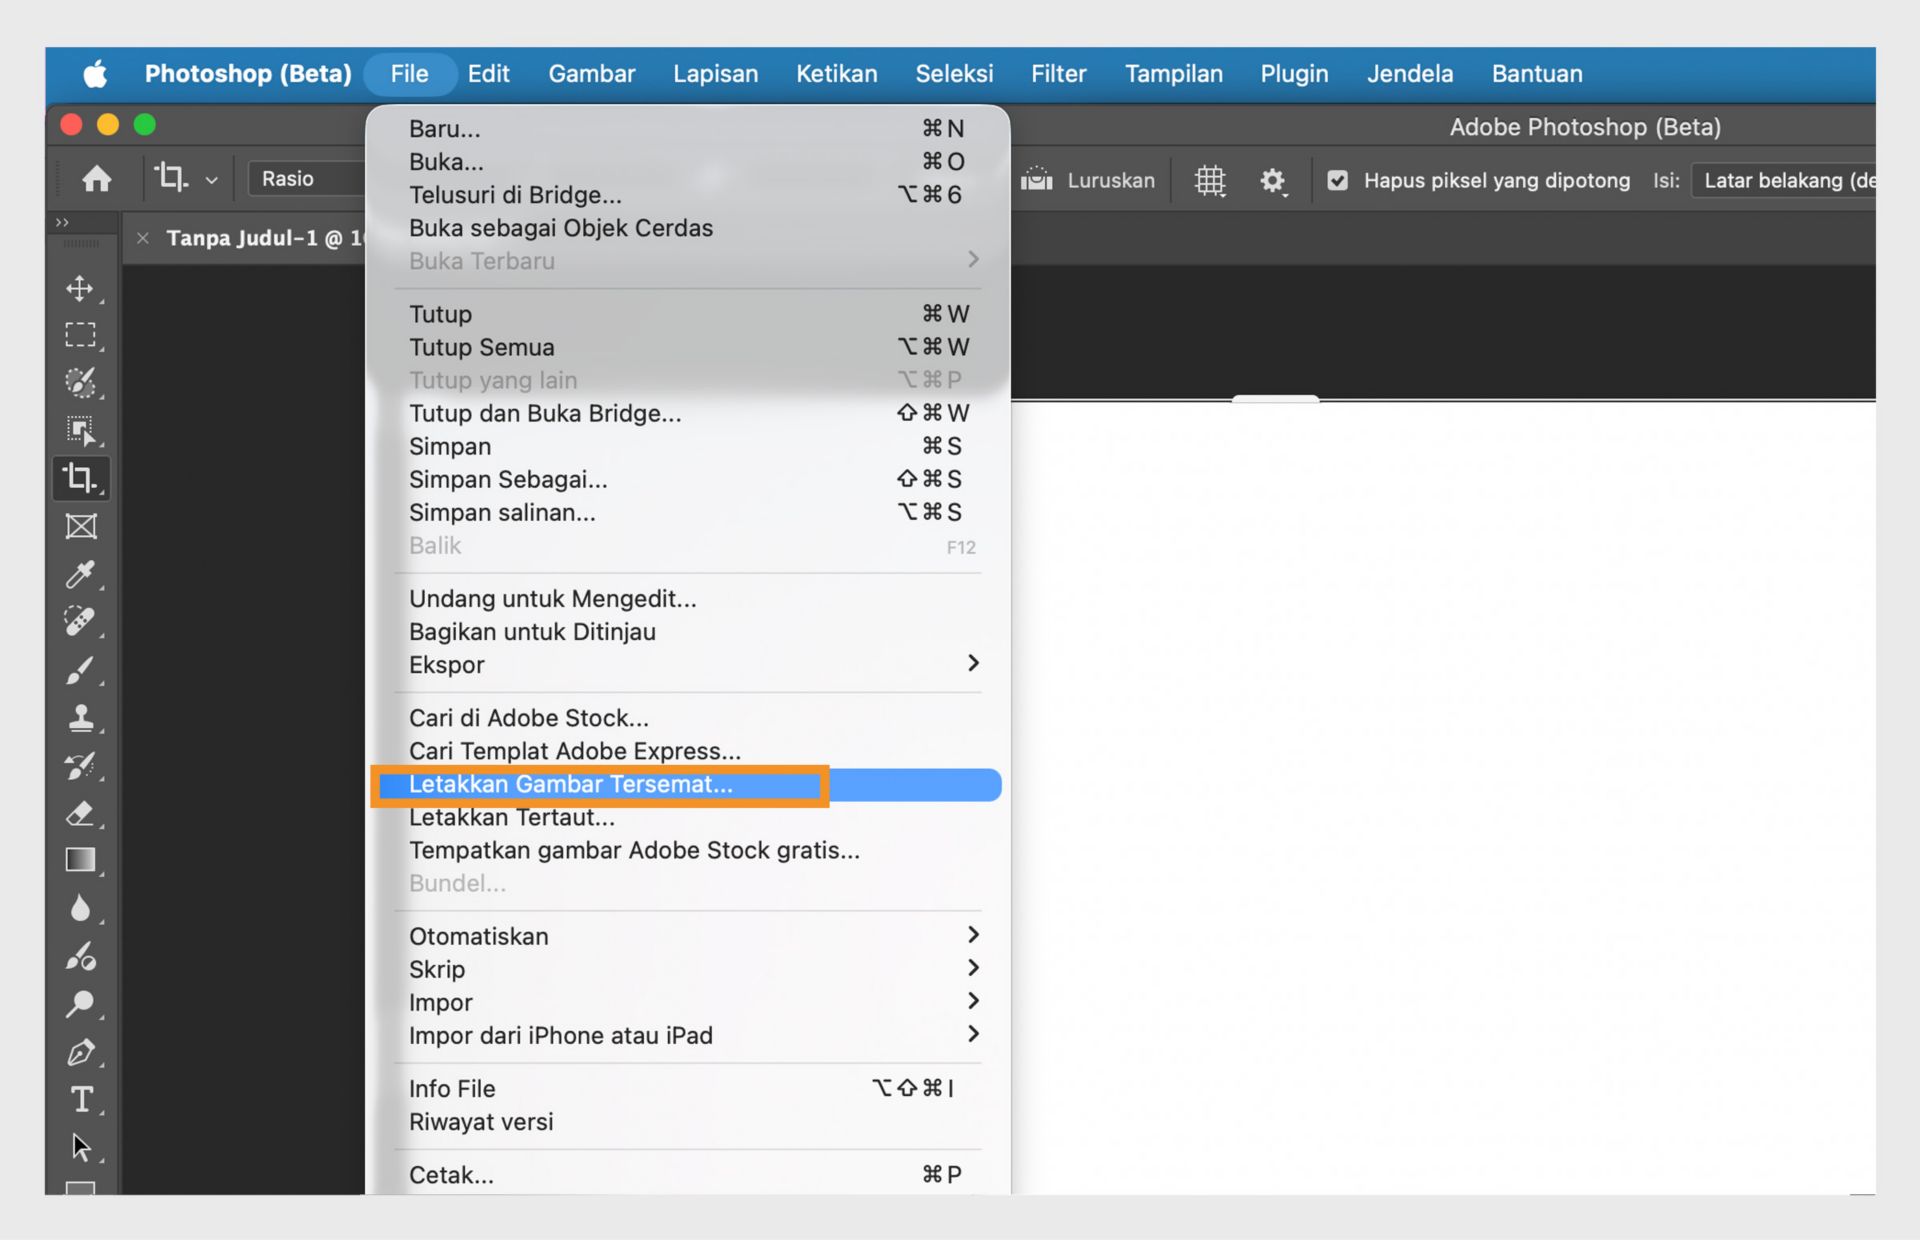Open the Filter menu
Image resolution: width=1920 pixels, height=1240 pixels.
[x=1058, y=73]
